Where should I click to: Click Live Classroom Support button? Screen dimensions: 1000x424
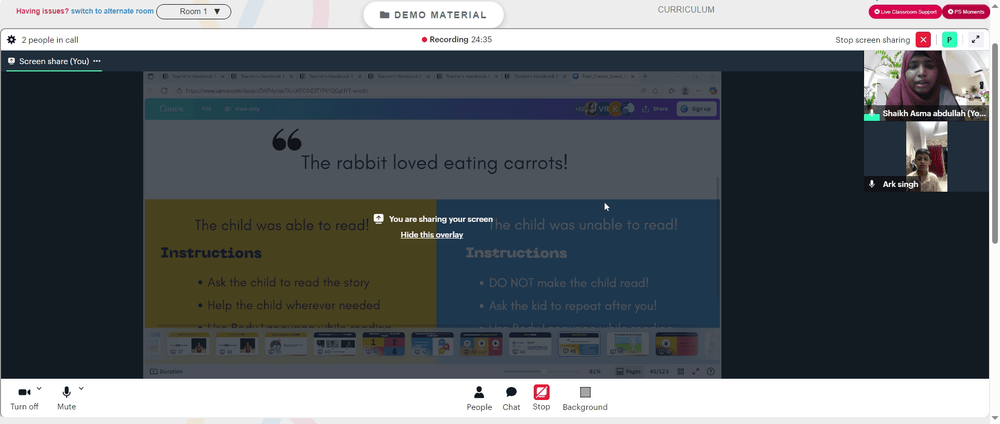tap(904, 11)
